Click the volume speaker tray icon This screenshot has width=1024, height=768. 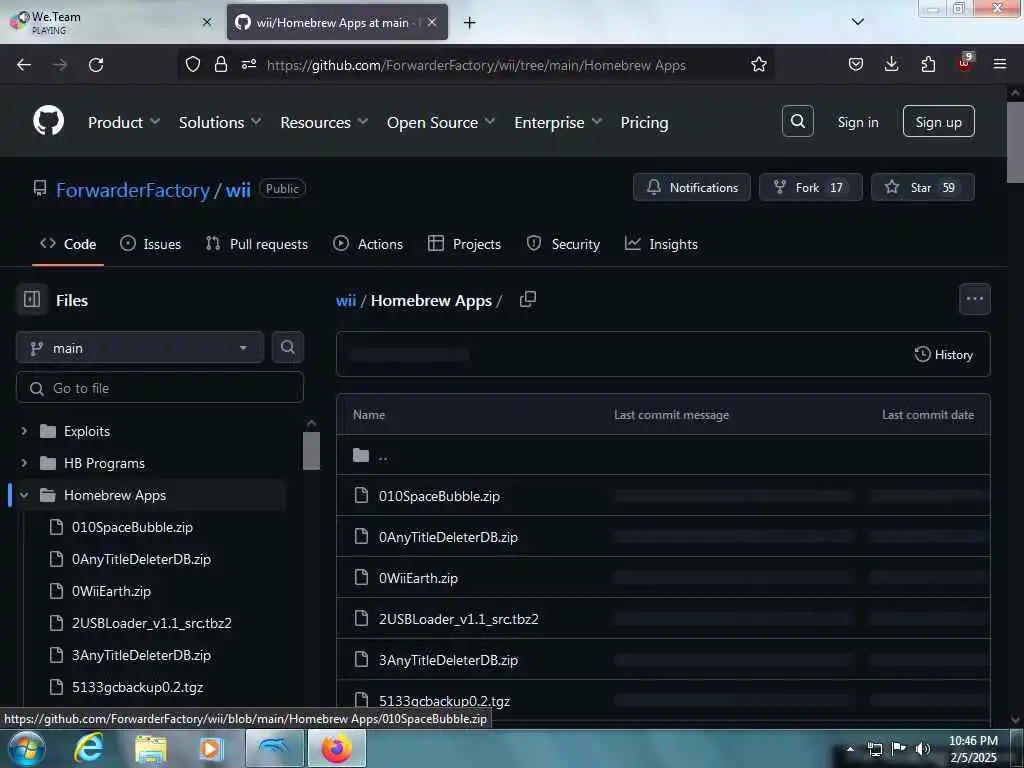922,749
